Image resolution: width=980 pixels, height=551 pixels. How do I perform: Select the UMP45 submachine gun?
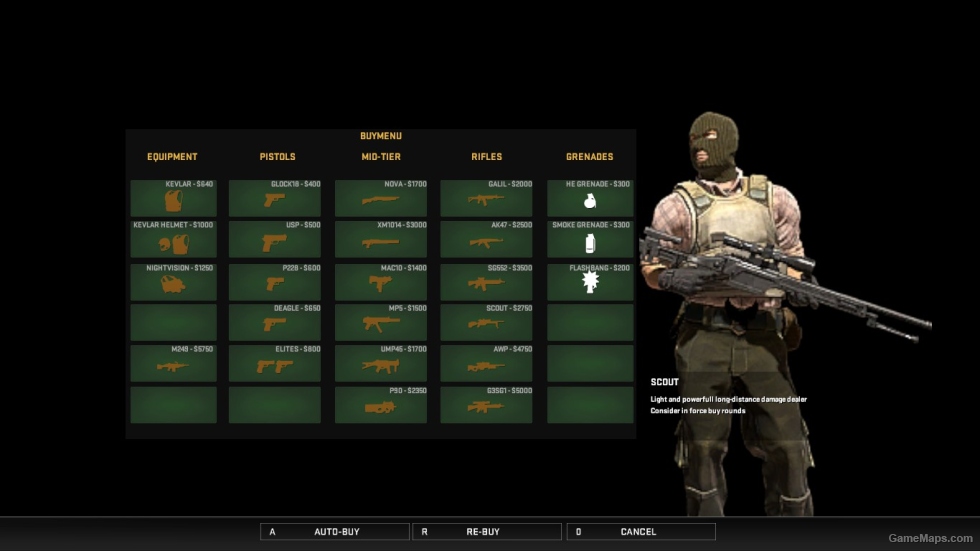381,363
